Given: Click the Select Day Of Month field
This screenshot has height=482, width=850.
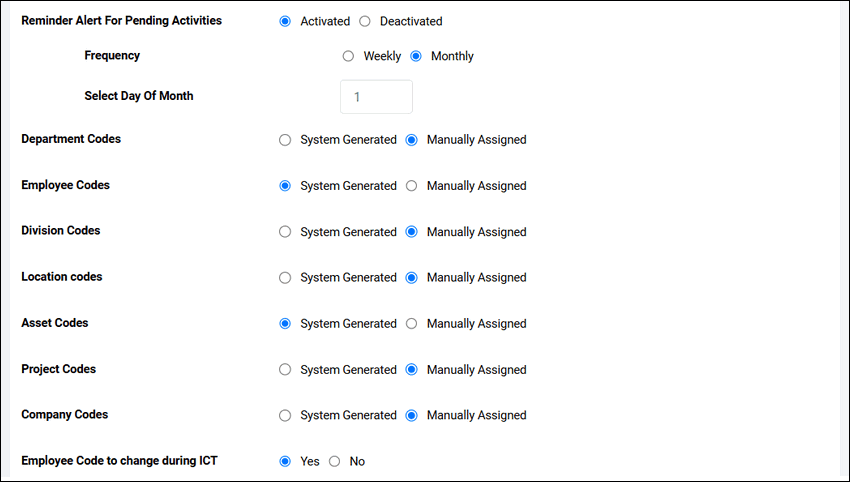Looking at the screenshot, I should pyautogui.click(x=376, y=97).
